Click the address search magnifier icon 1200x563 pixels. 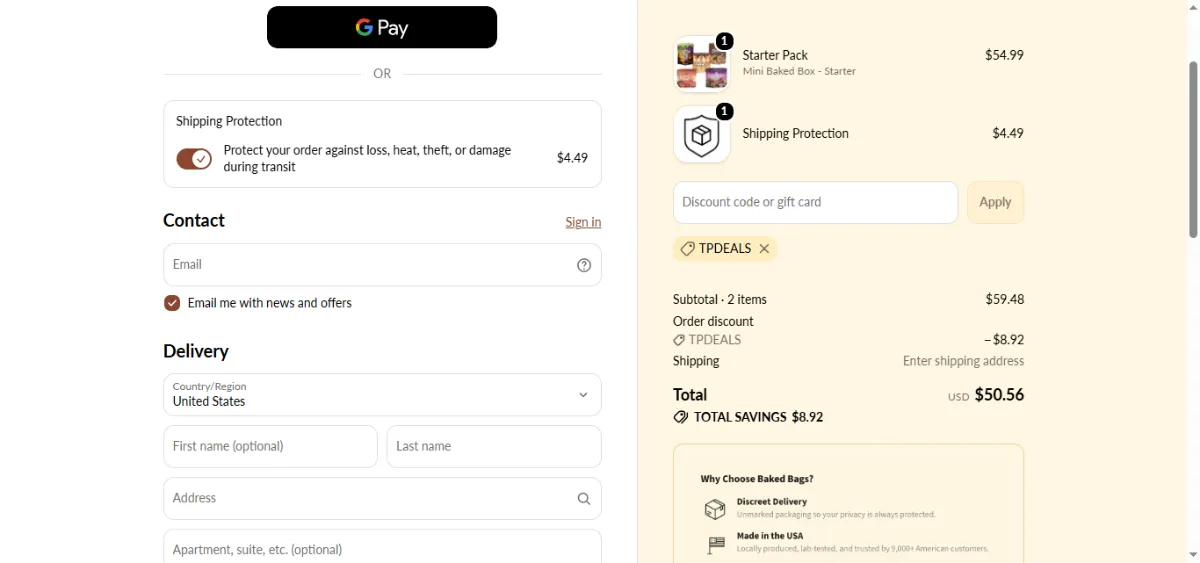[584, 498]
